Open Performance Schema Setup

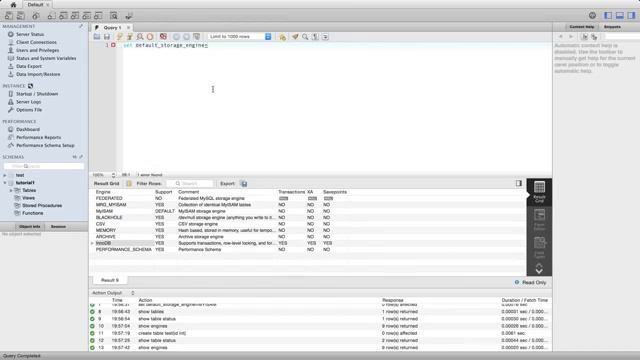pyautogui.click(x=45, y=145)
